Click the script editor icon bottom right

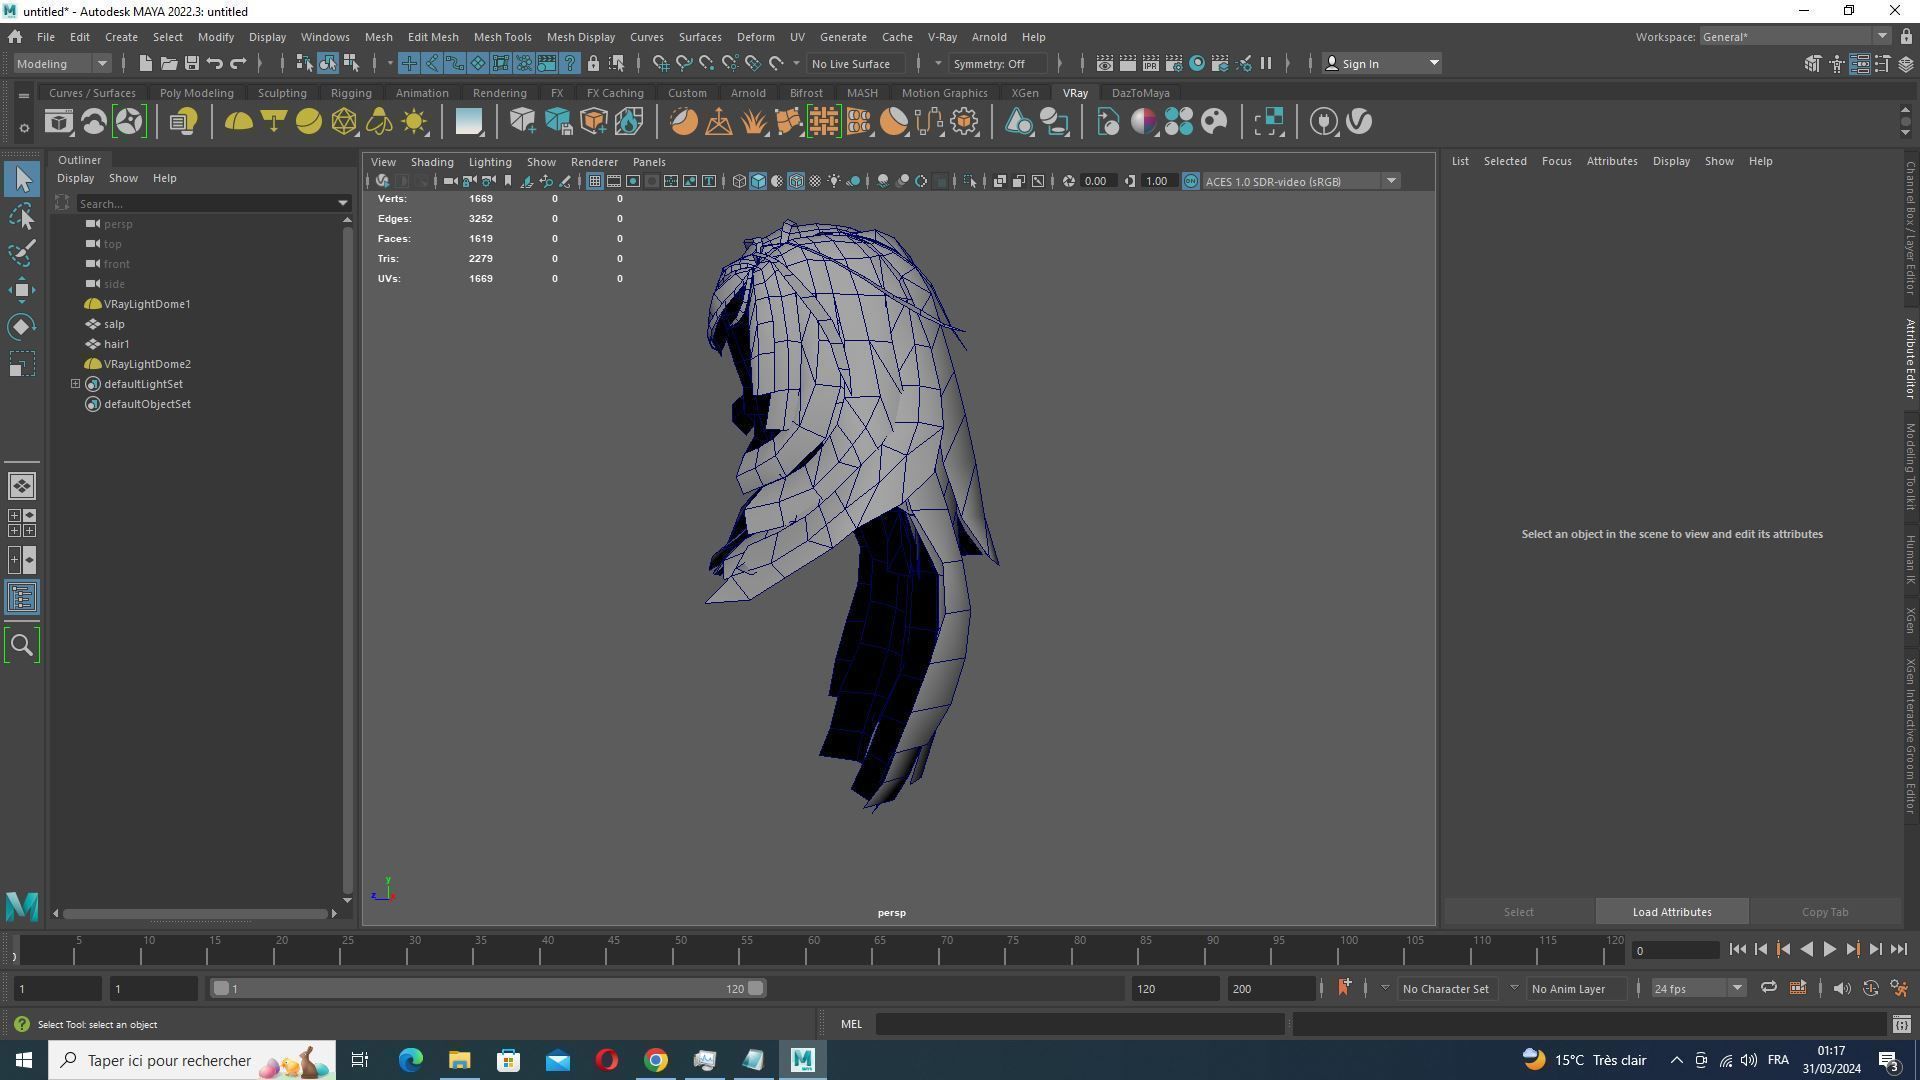coord(1902,1025)
